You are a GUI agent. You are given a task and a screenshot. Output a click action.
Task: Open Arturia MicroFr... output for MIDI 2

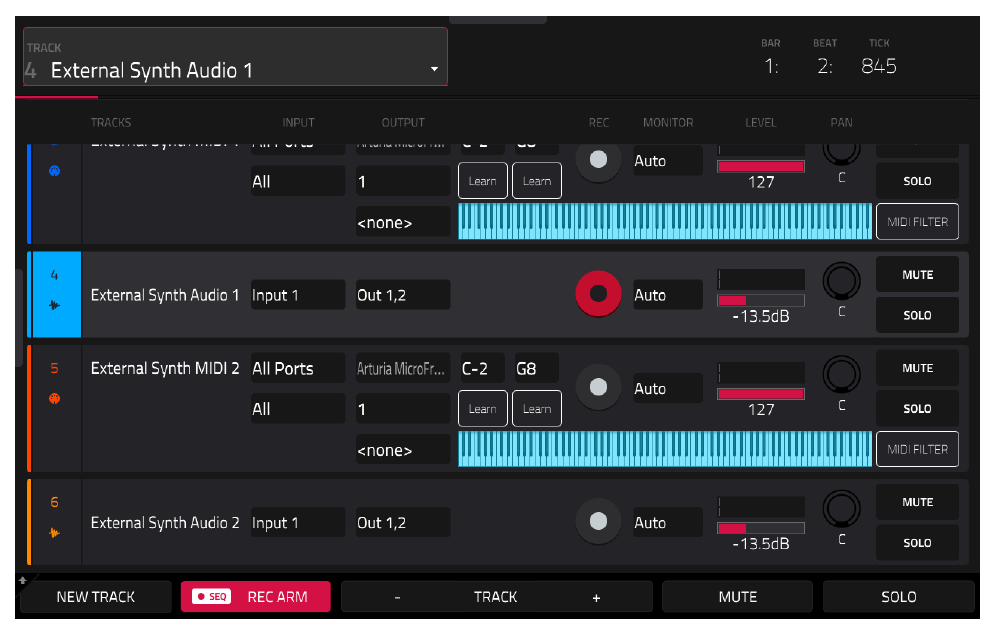tap(403, 369)
